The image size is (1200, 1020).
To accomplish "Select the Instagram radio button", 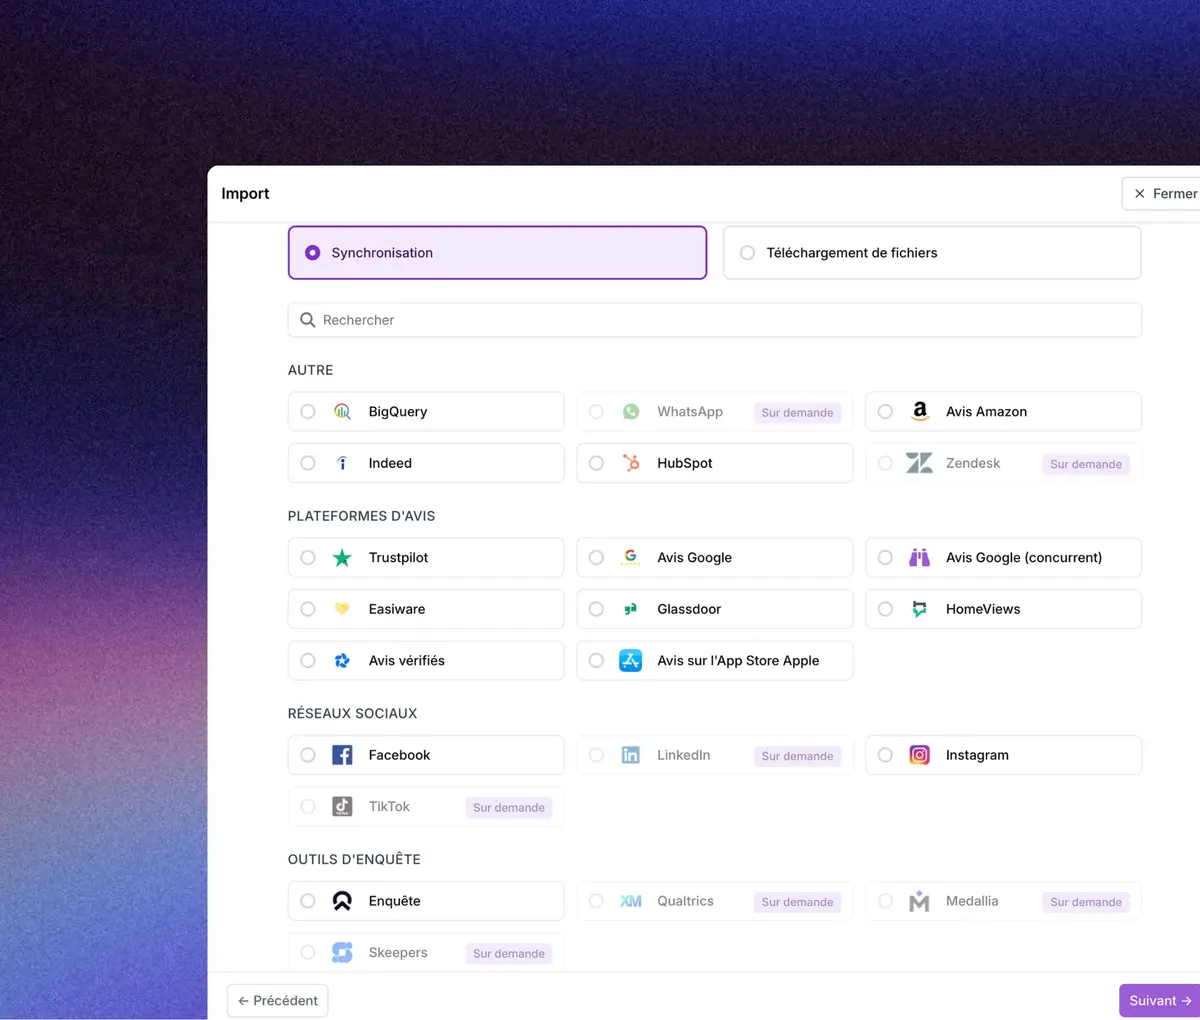I will 885,755.
